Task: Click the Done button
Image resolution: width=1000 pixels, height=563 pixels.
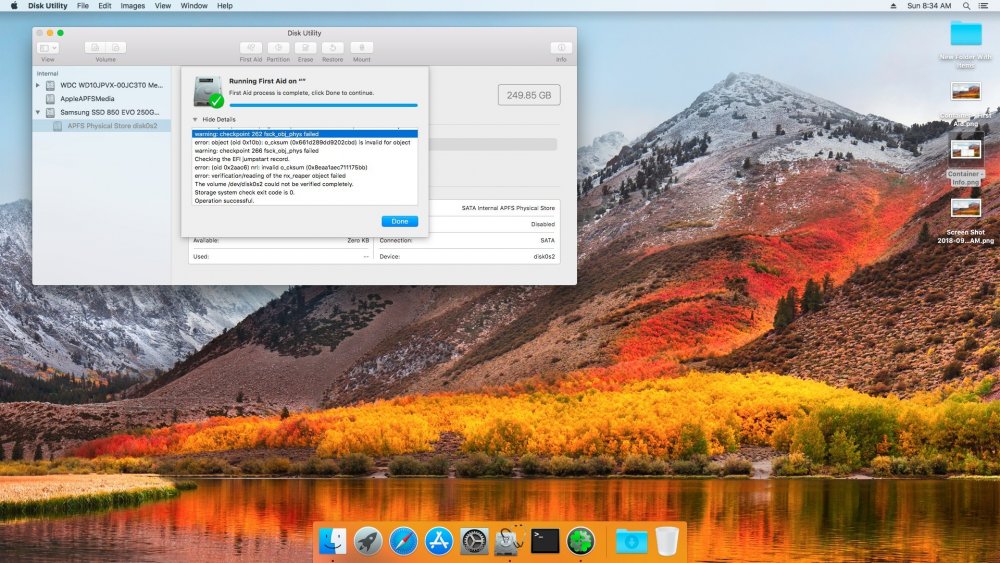Action: point(400,221)
